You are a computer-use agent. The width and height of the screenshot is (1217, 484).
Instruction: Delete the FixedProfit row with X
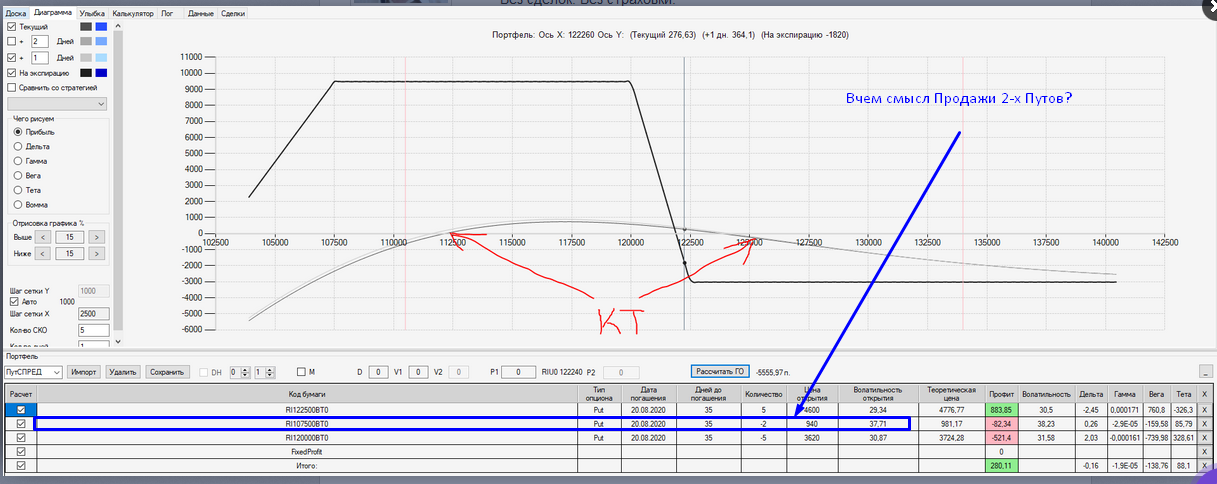(1204, 452)
